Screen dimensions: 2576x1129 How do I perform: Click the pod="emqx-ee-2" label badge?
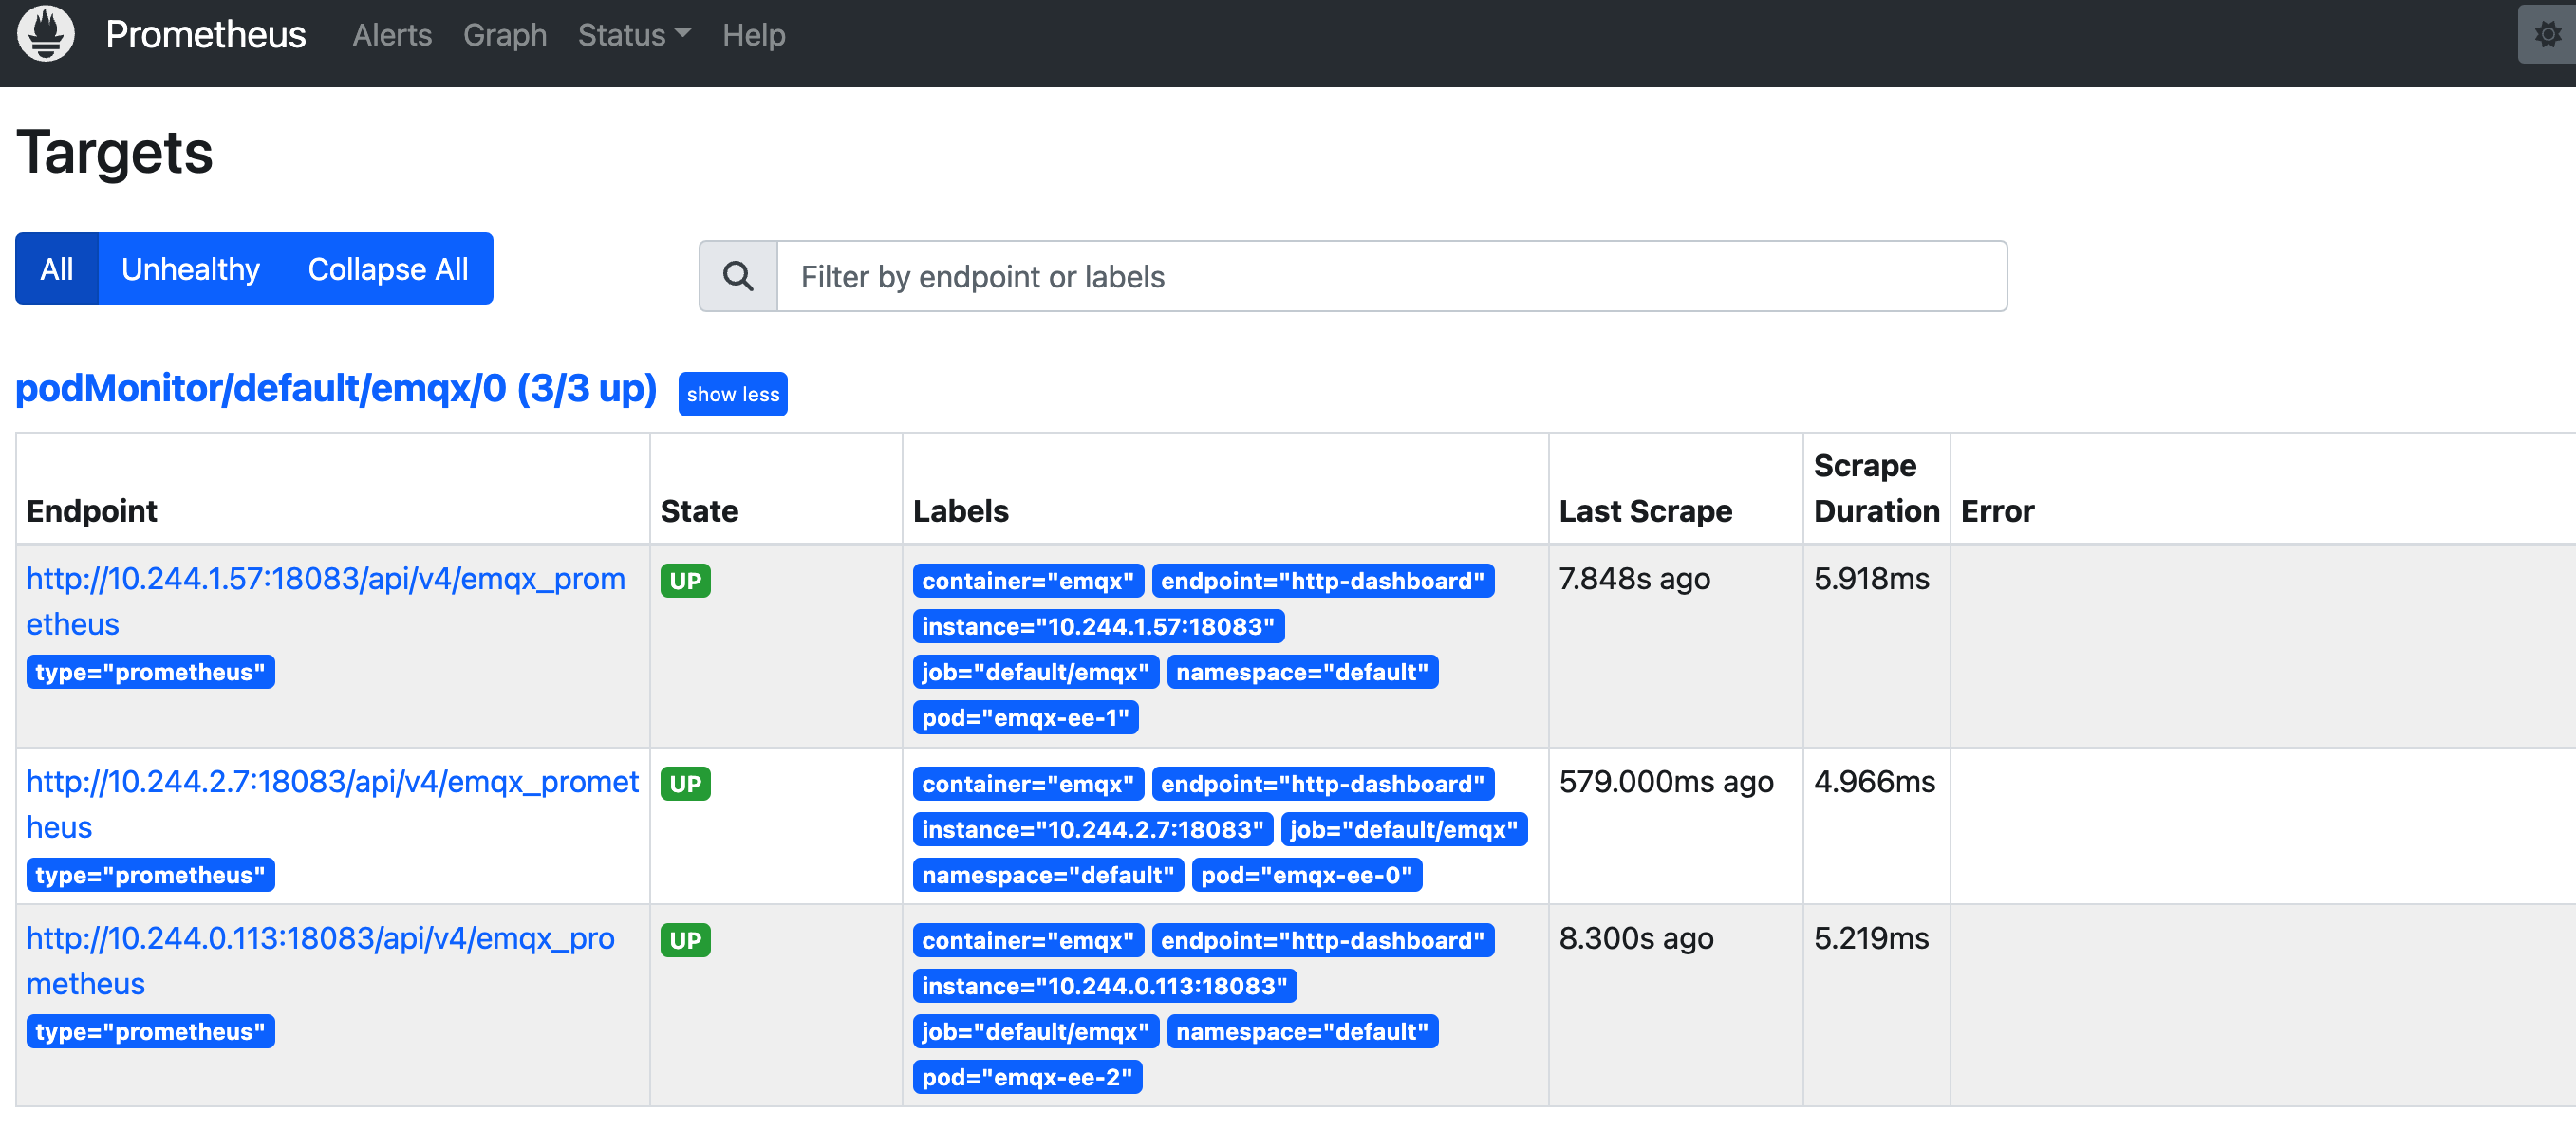1026,1077
